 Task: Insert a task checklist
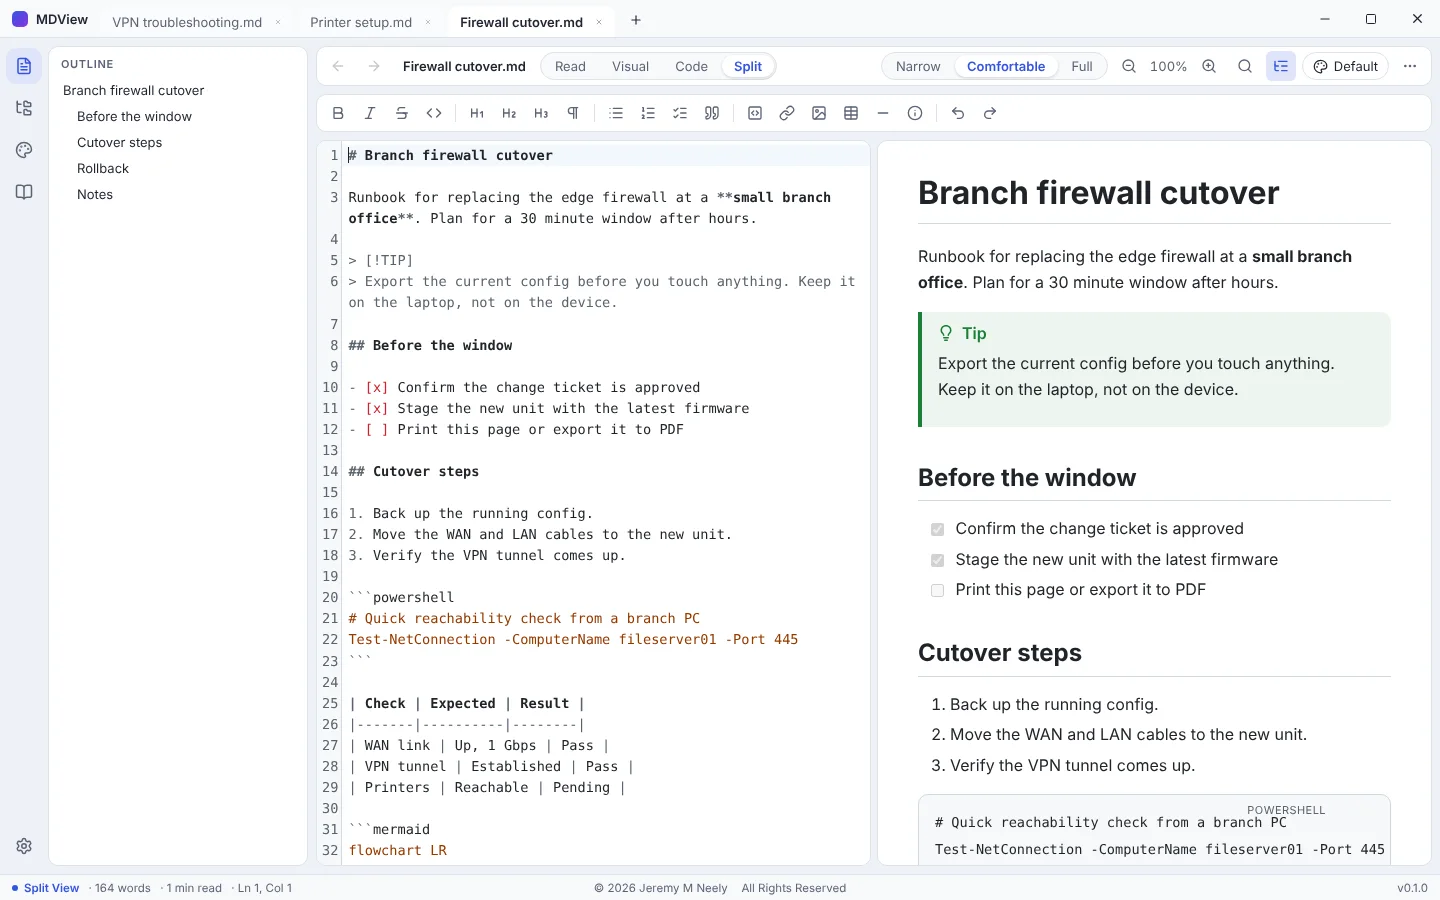click(x=680, y=113)
